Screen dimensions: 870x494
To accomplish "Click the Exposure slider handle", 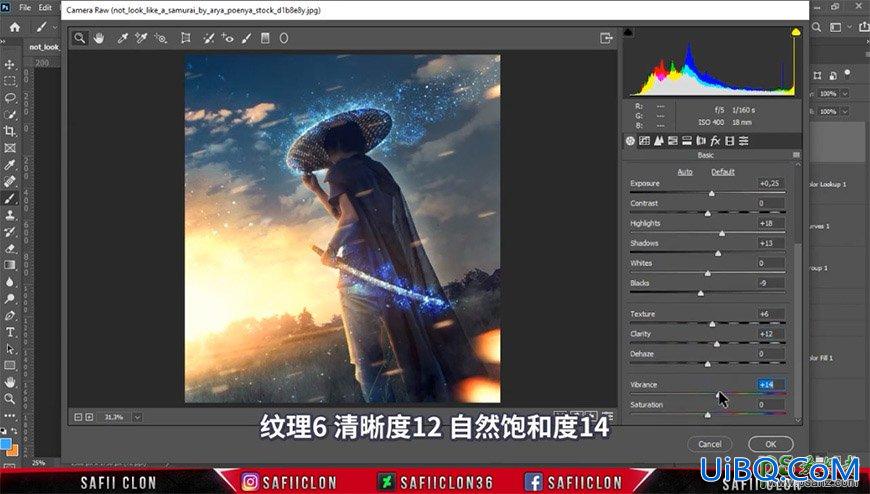I will pyautogui.click(x=712, y=194).
